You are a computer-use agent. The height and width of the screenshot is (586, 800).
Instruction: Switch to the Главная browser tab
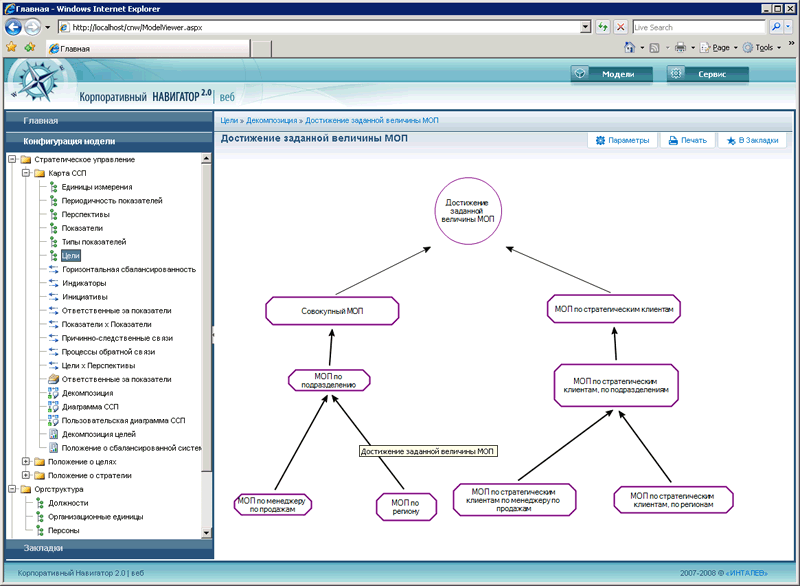tap(148, 48)
